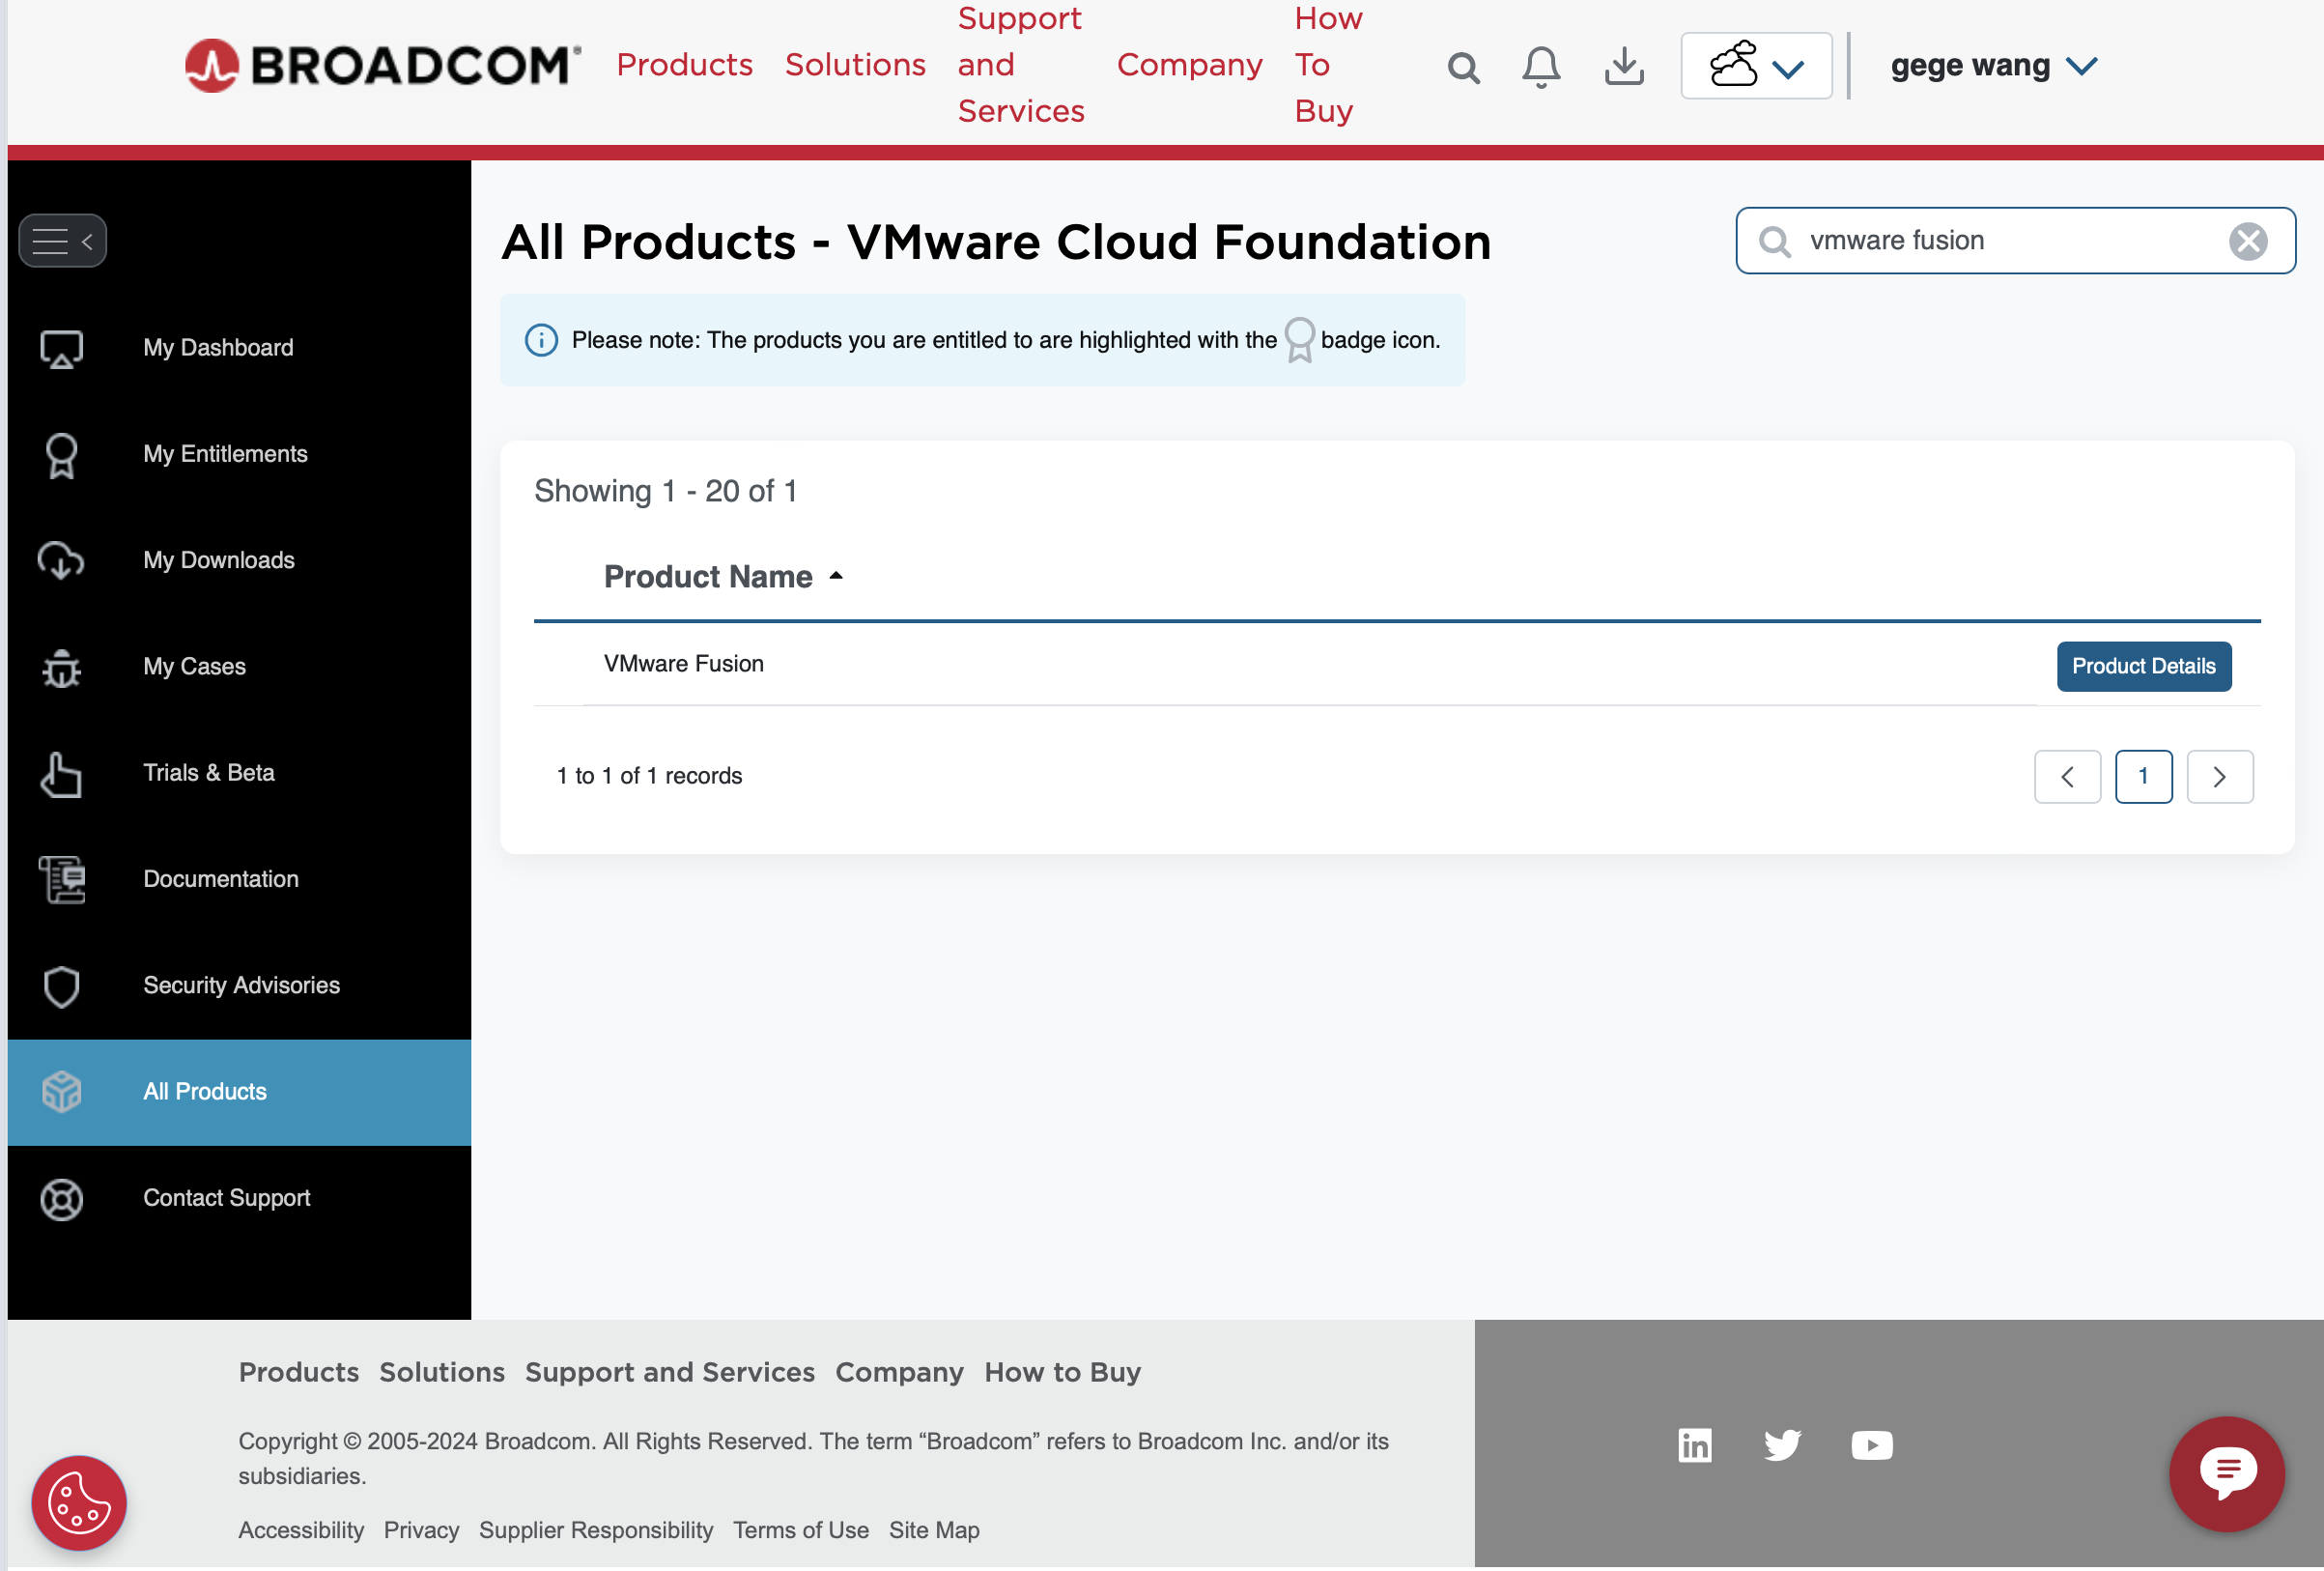Open the Accessibility footer link
The image size is (2324, 1571).
(301, 1530)
